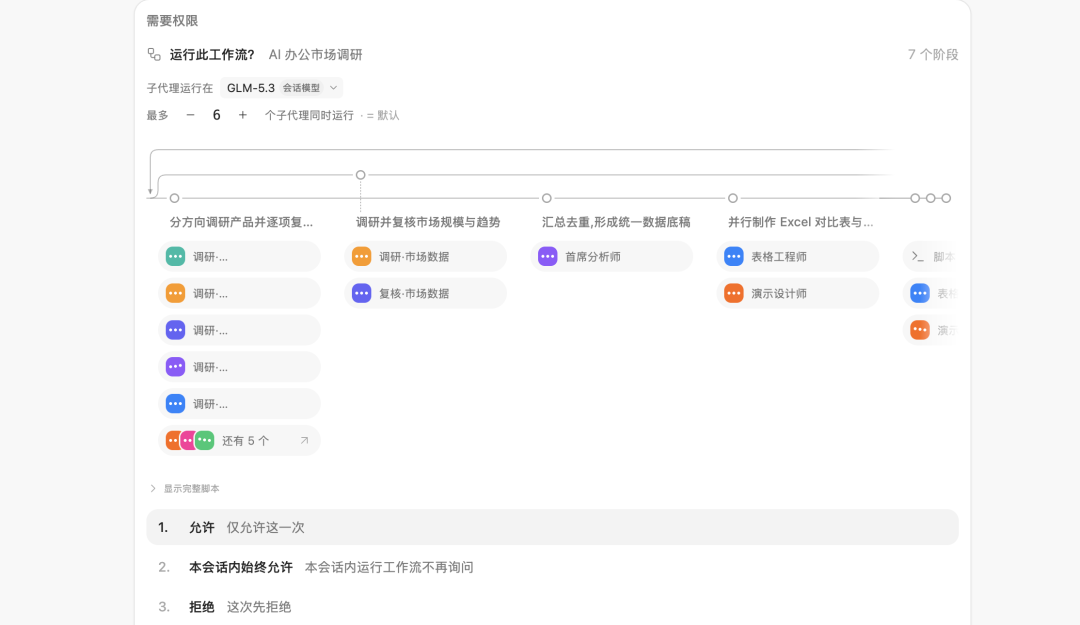Open the 演示设计师 agent chip
Screen dimensions: 1080x625
pos(797,294)
